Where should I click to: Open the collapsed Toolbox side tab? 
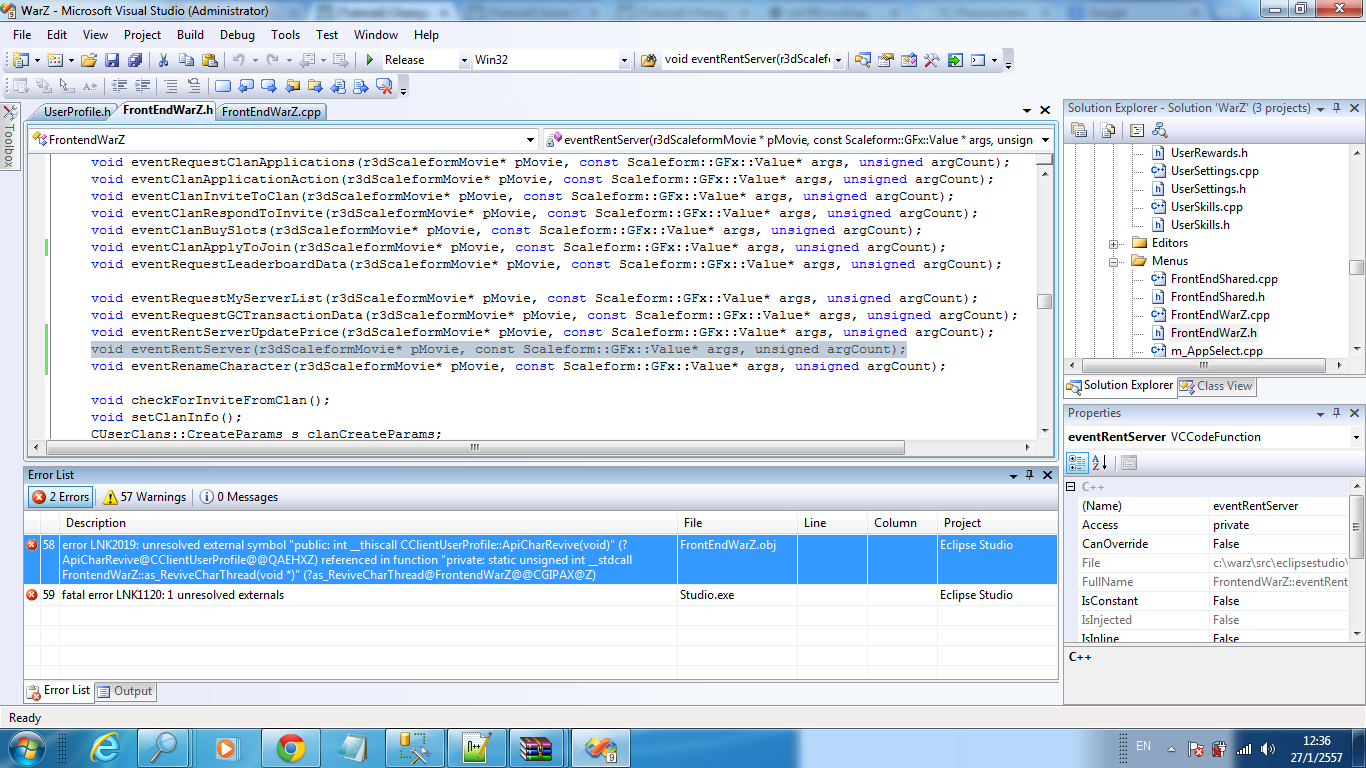pos(10,136)
